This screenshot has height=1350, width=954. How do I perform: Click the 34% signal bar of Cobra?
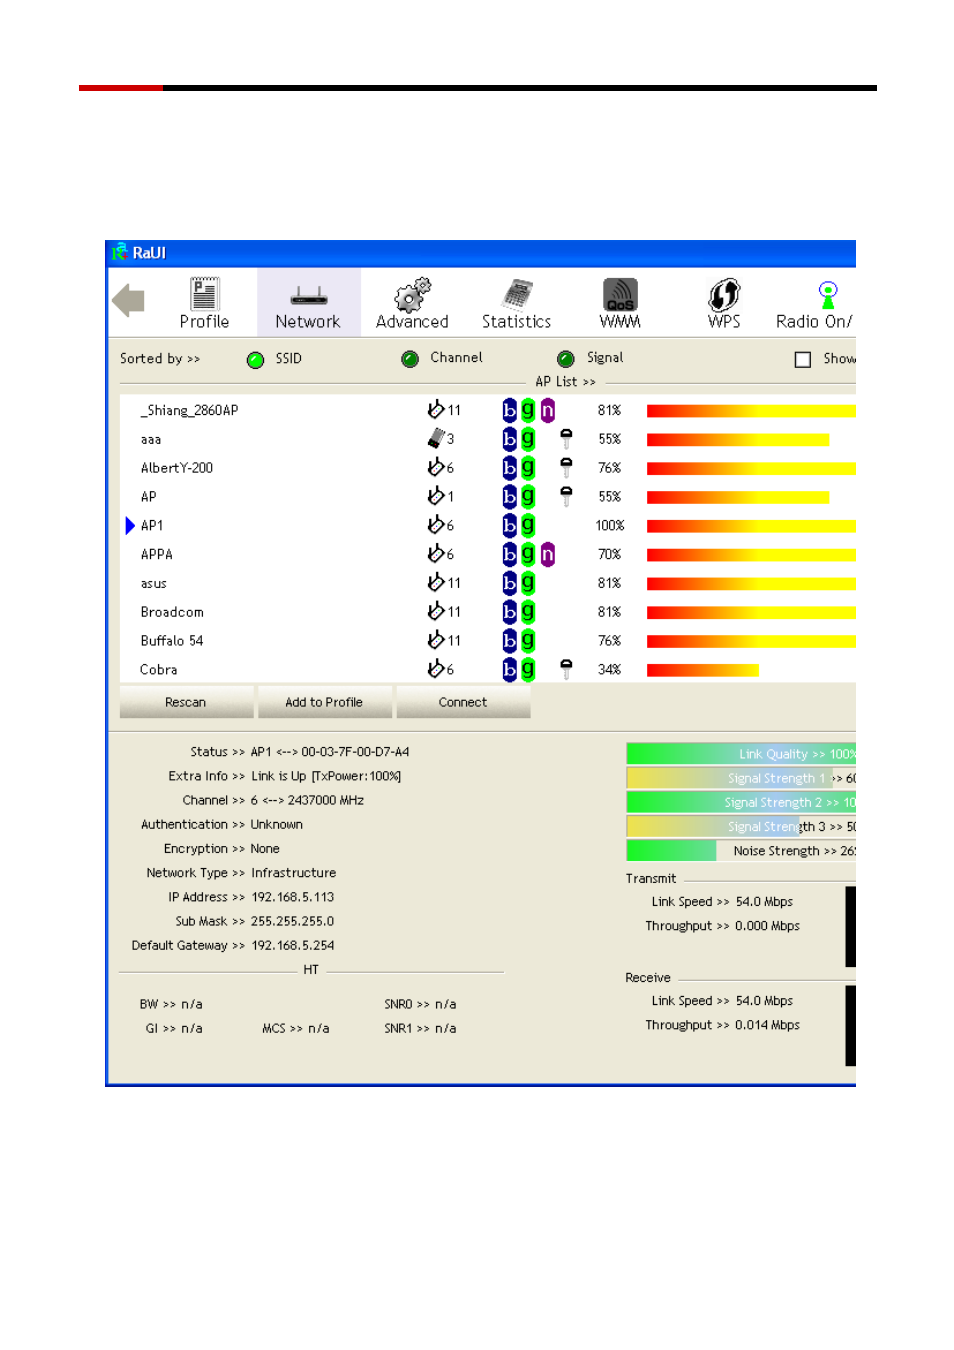703,670
